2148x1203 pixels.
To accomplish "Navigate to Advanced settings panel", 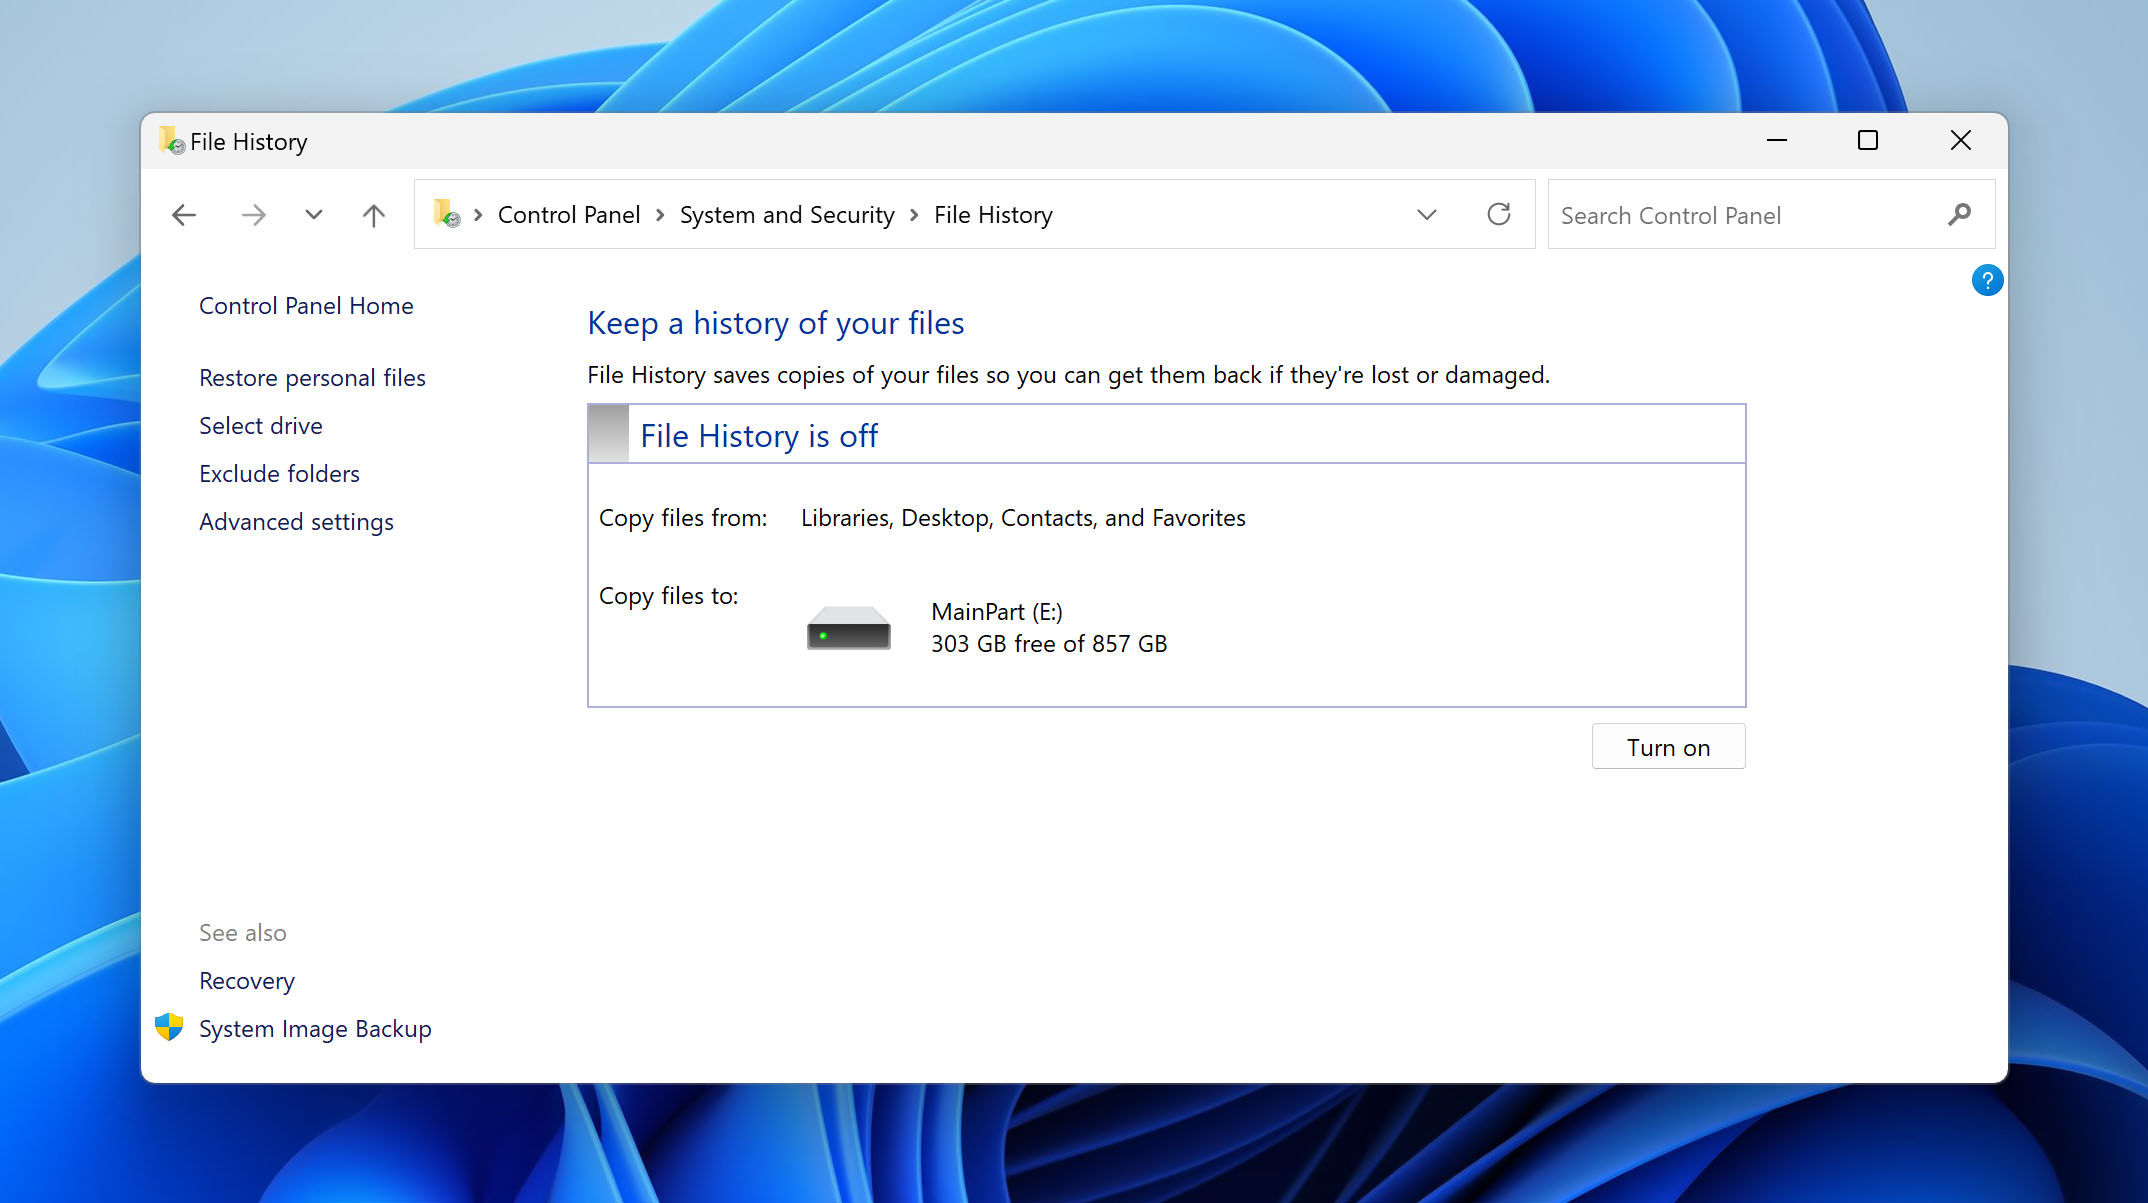I will click(297, 520).
